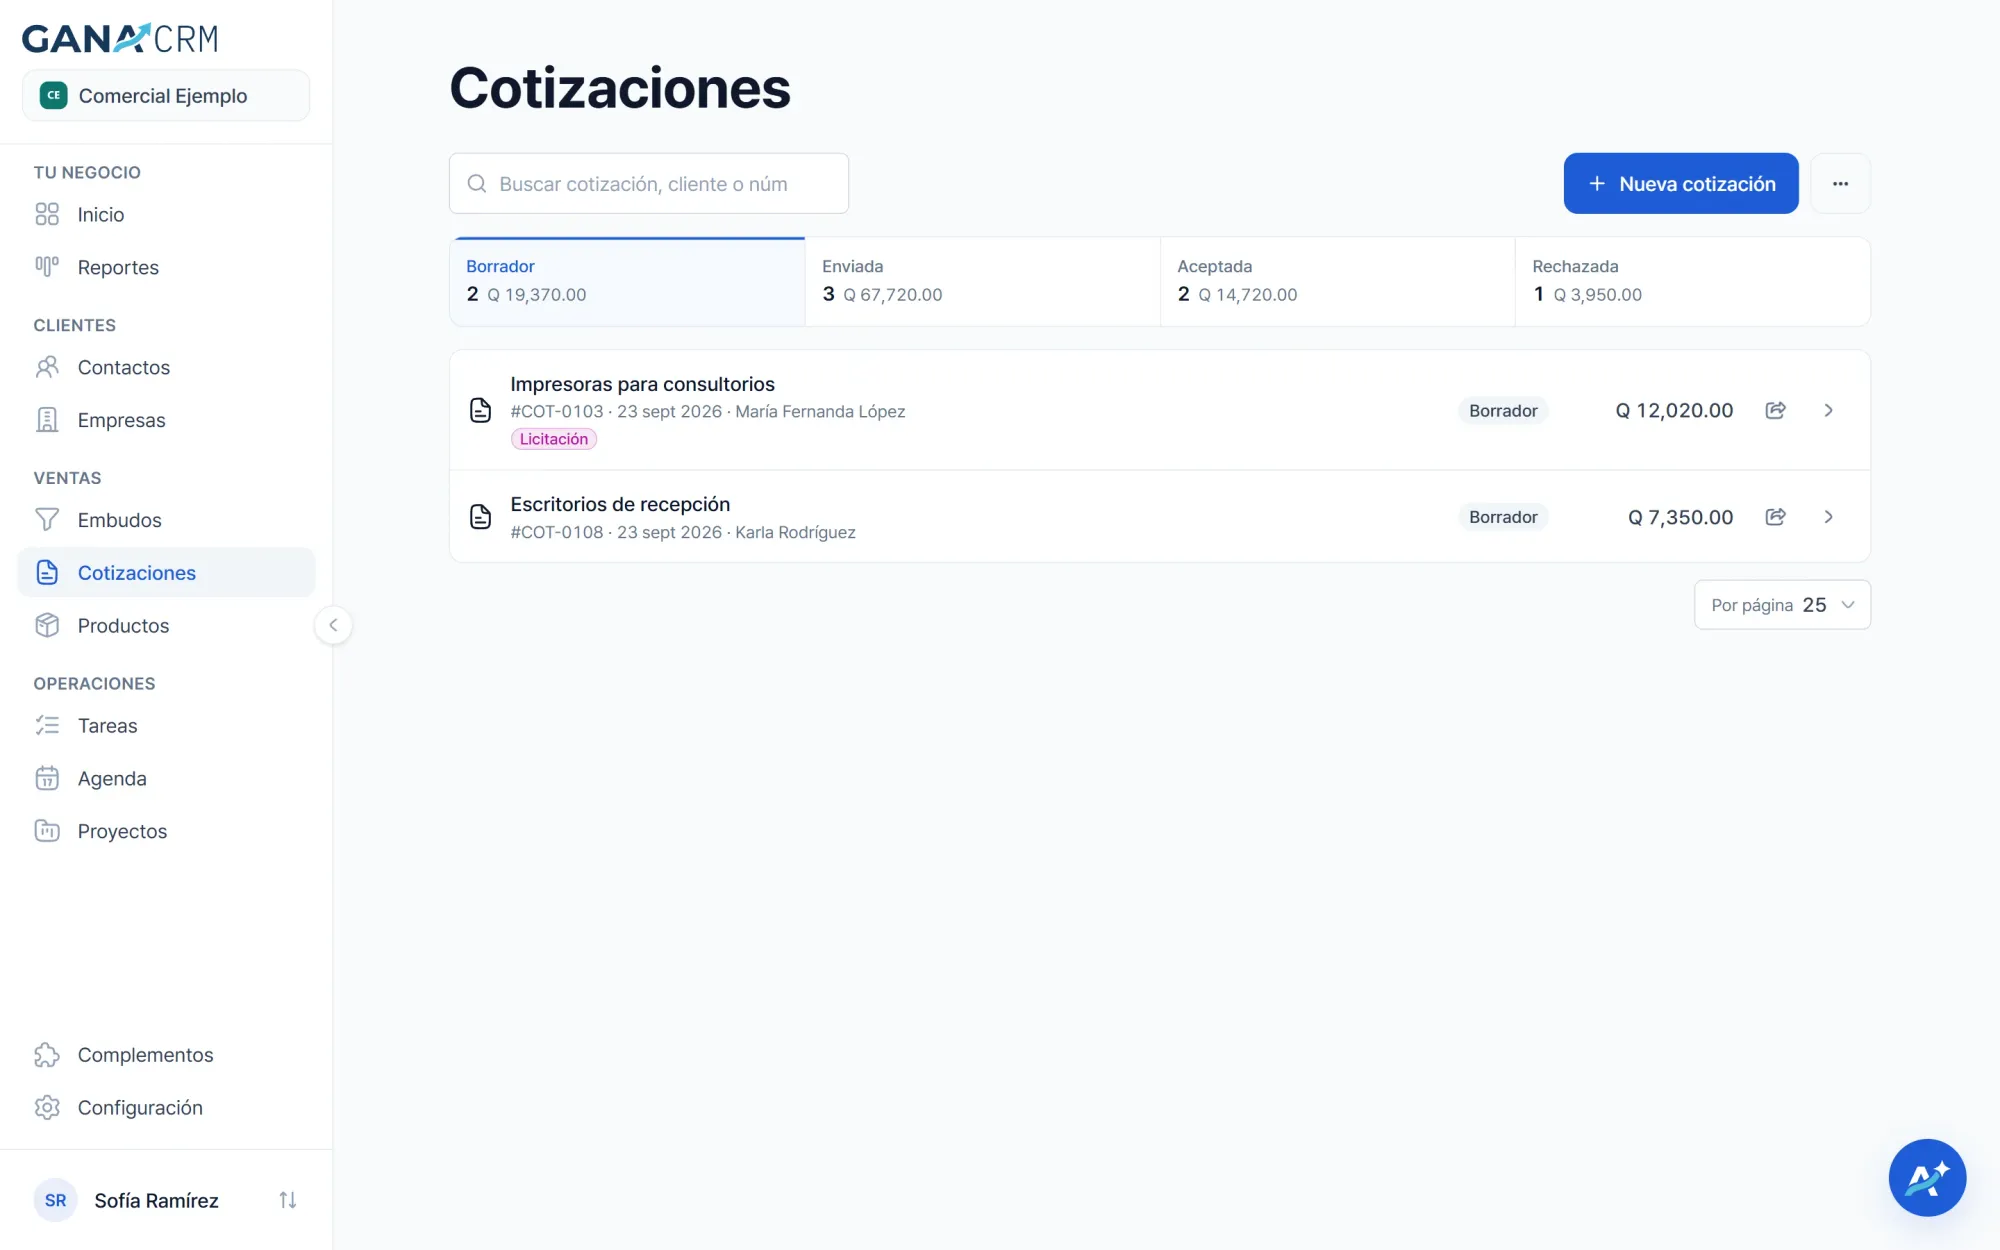This screenshot has height=1250, width=2000.
Task: Click the Impresoras para consultorios title
Action: [642, 384]
